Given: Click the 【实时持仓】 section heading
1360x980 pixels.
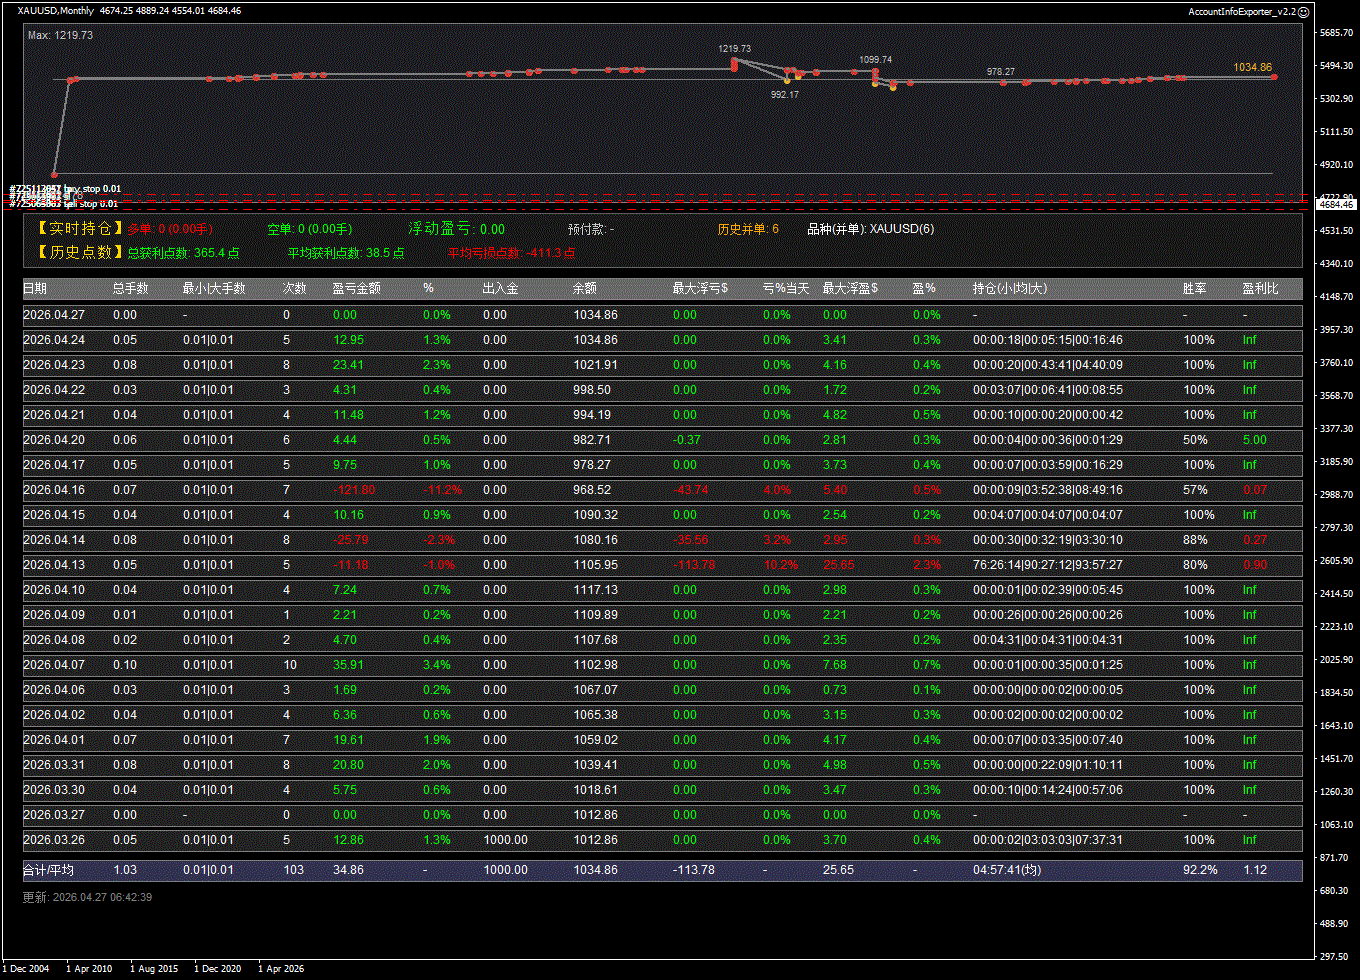Looking at the screenshot, I should coord(79,229).
